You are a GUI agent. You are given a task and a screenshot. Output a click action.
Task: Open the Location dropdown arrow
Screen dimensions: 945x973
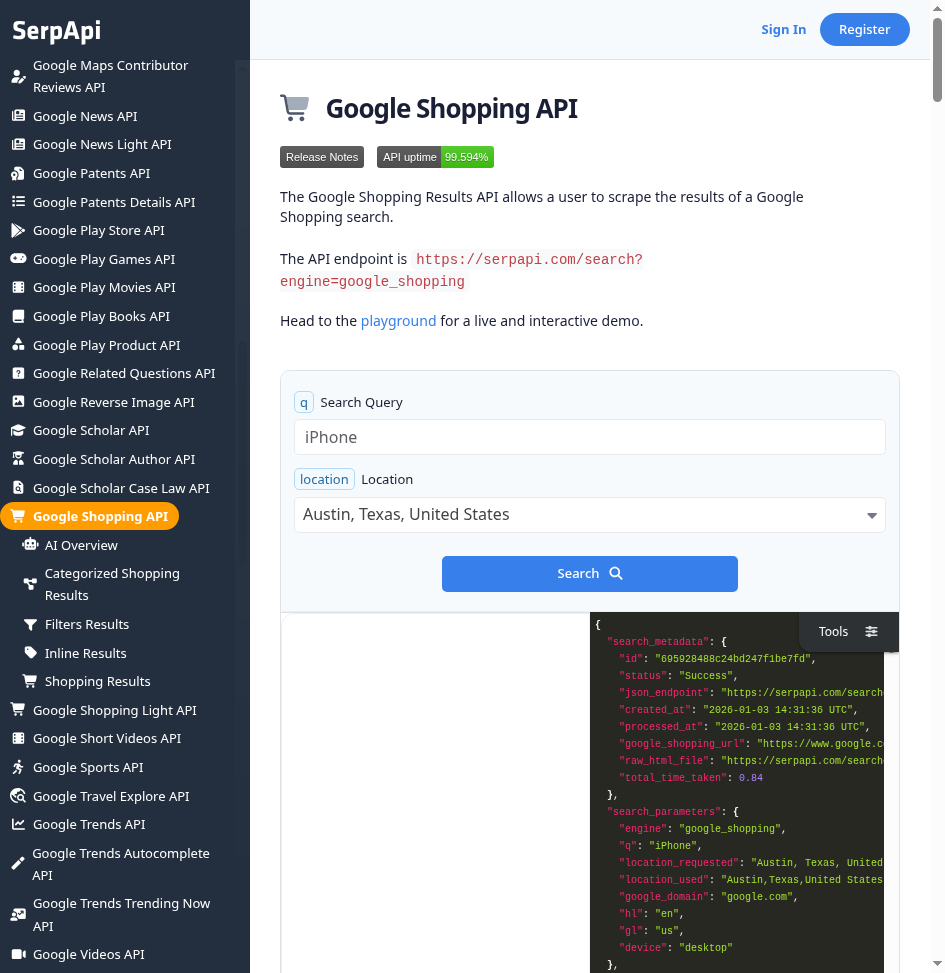click(x=871, y=516)
